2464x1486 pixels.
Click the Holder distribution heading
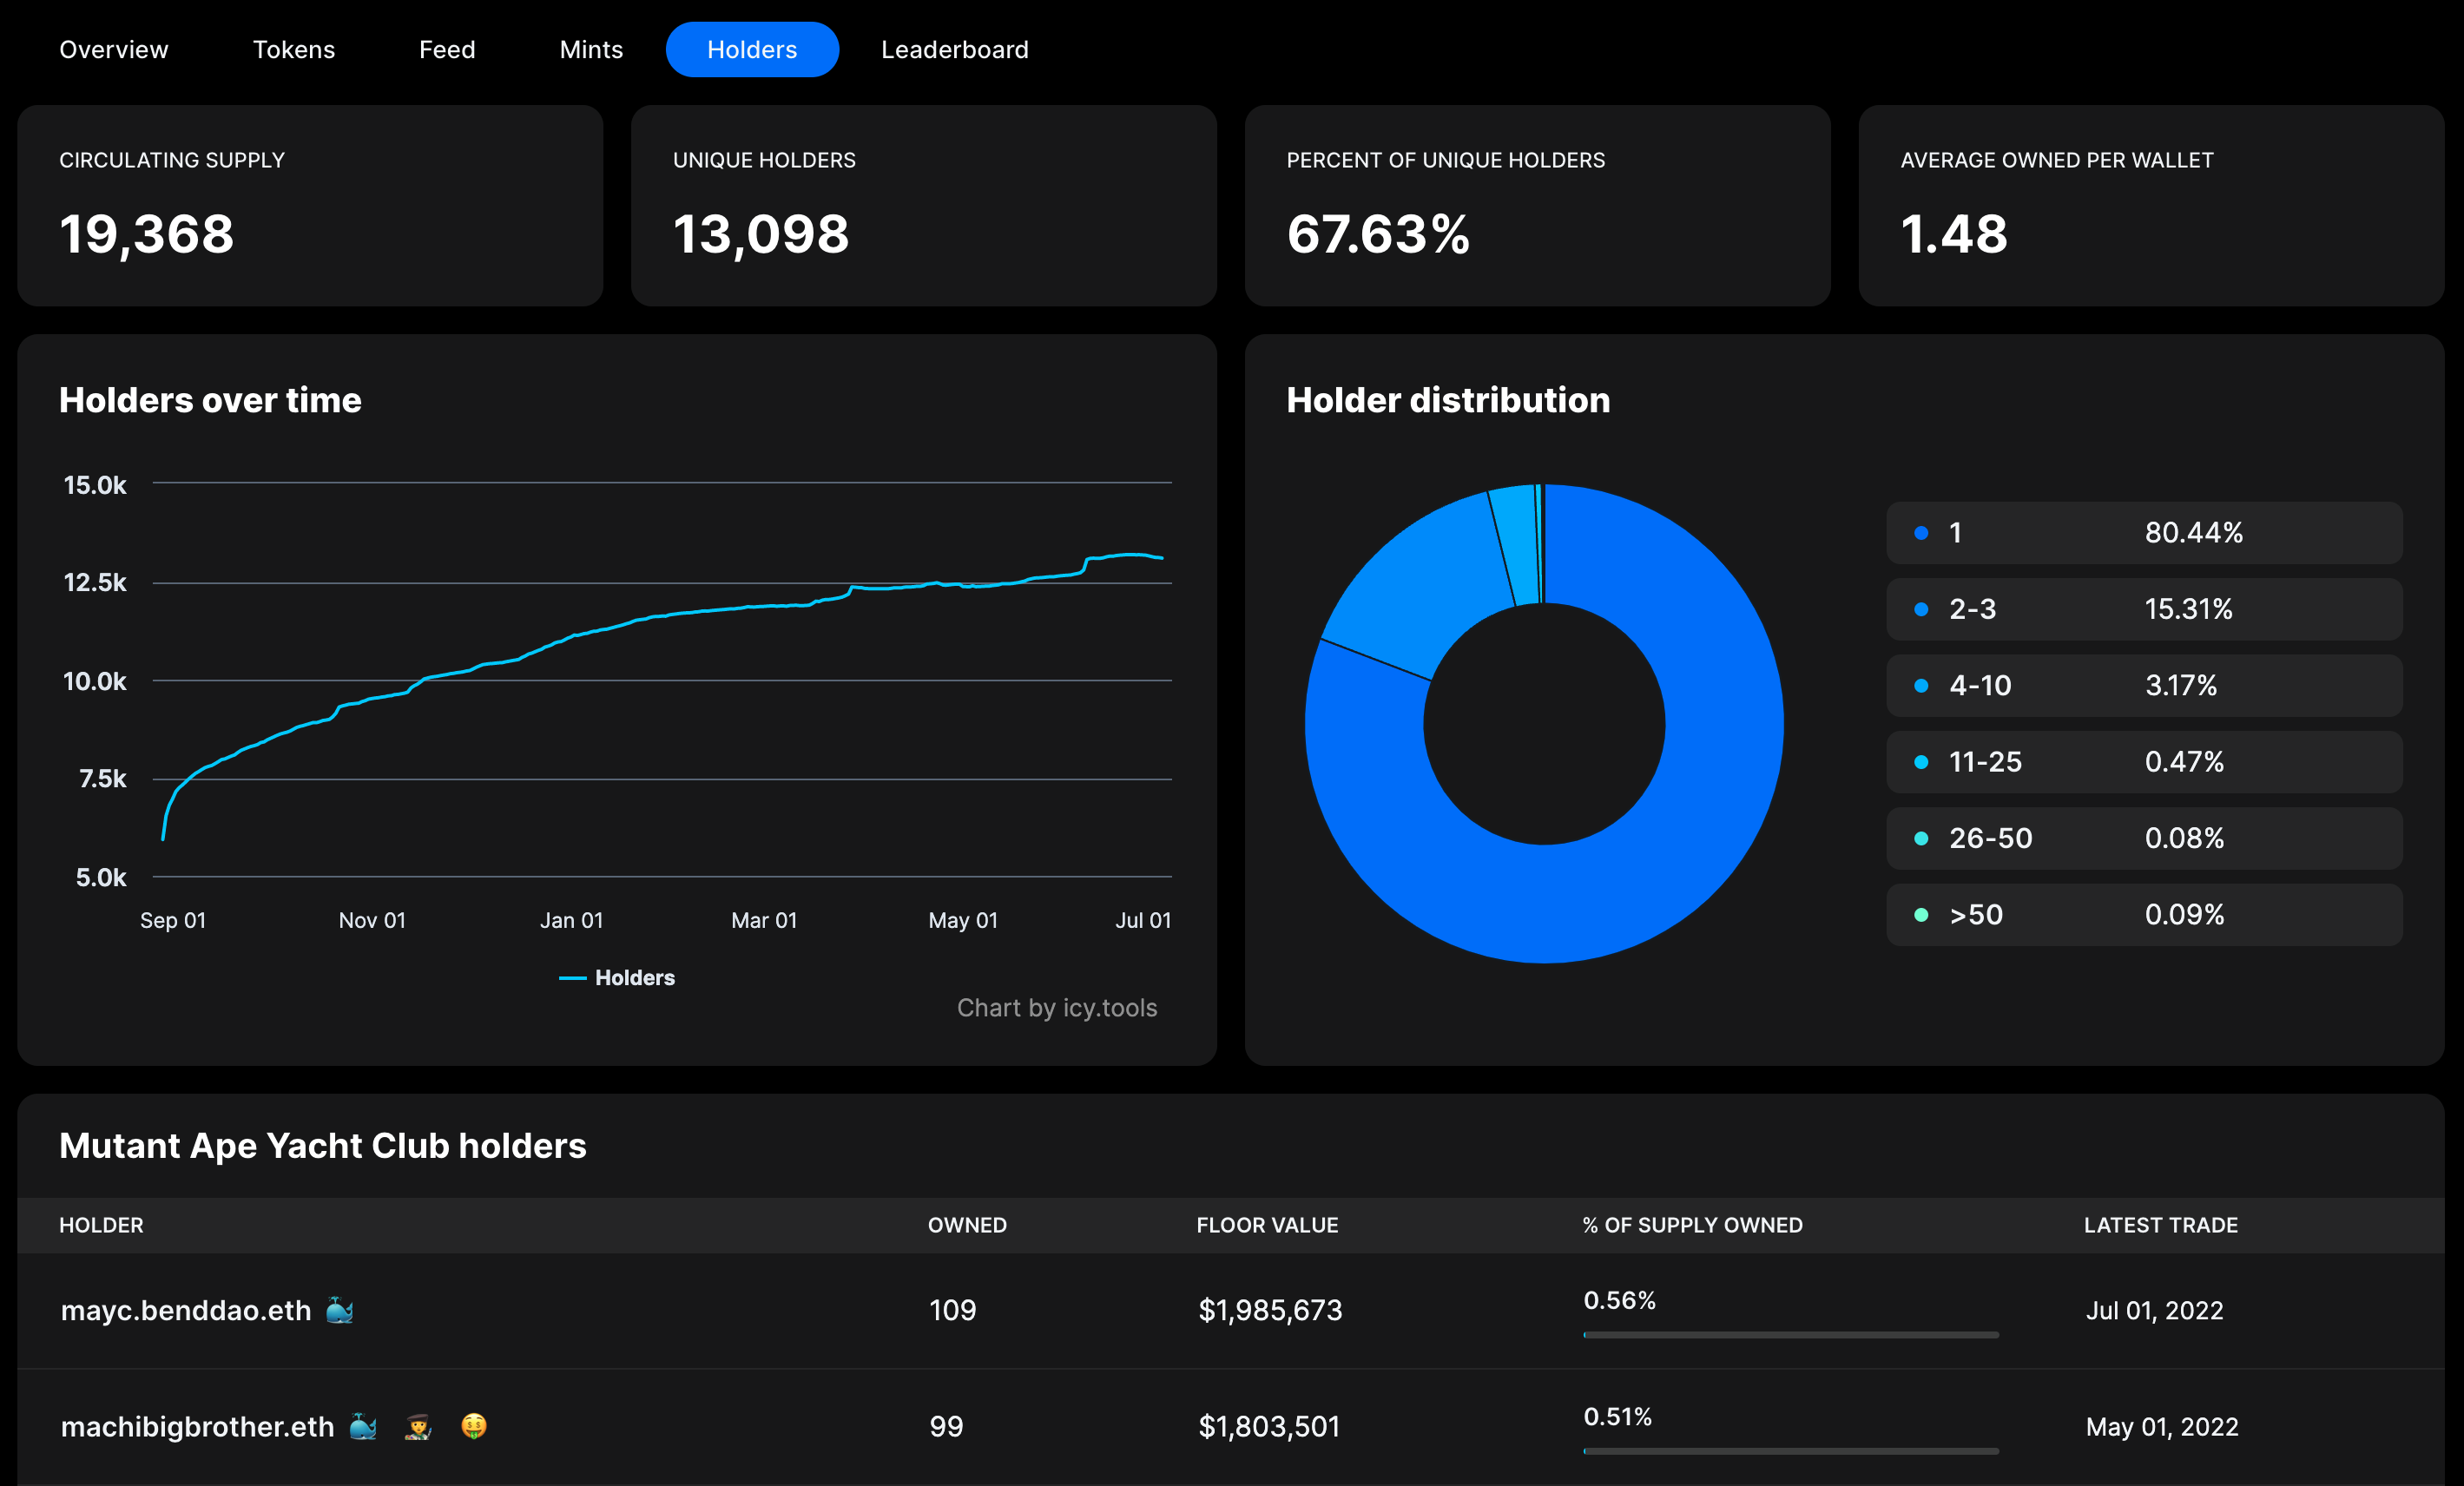pyautogui.click(x=1448, y=400)
